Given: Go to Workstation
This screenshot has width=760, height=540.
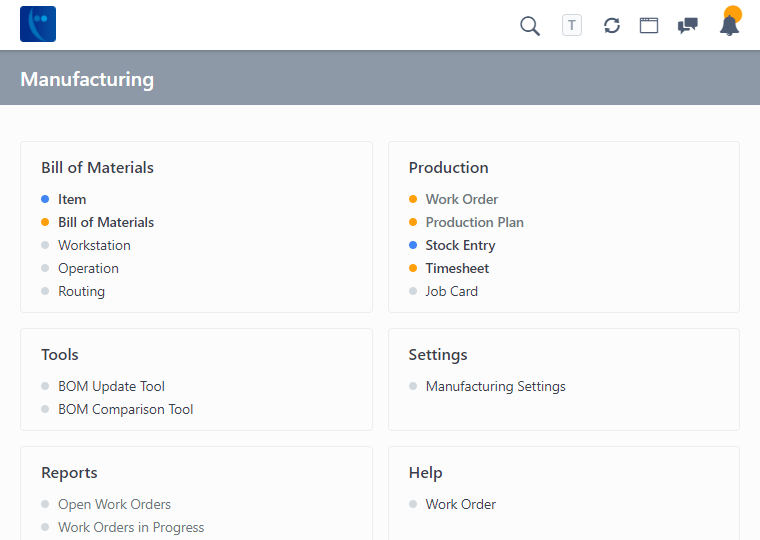Looking at the screenshot, I should pos(94,245).
